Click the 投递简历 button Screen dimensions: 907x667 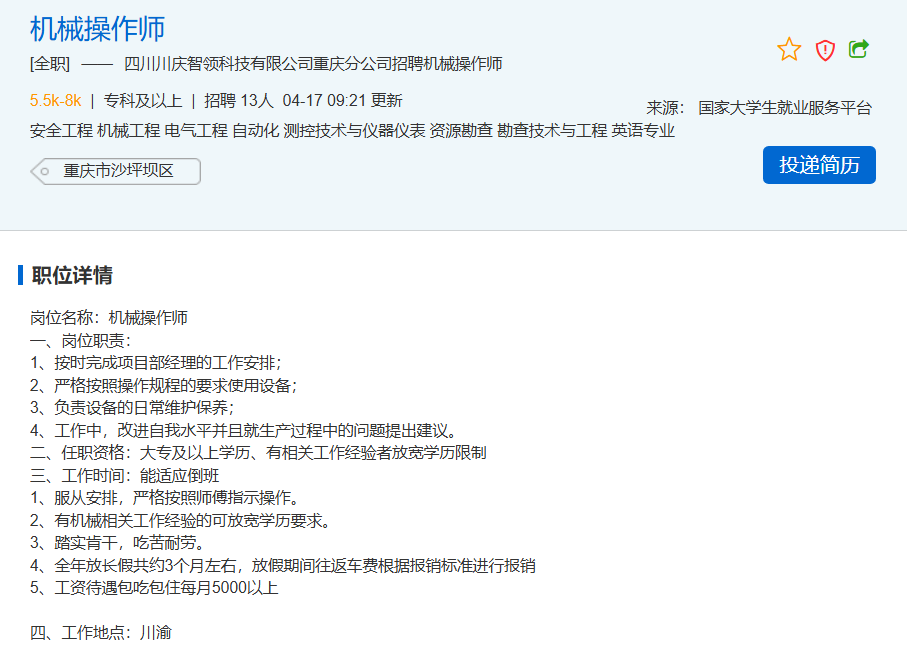tap(819, 165)
